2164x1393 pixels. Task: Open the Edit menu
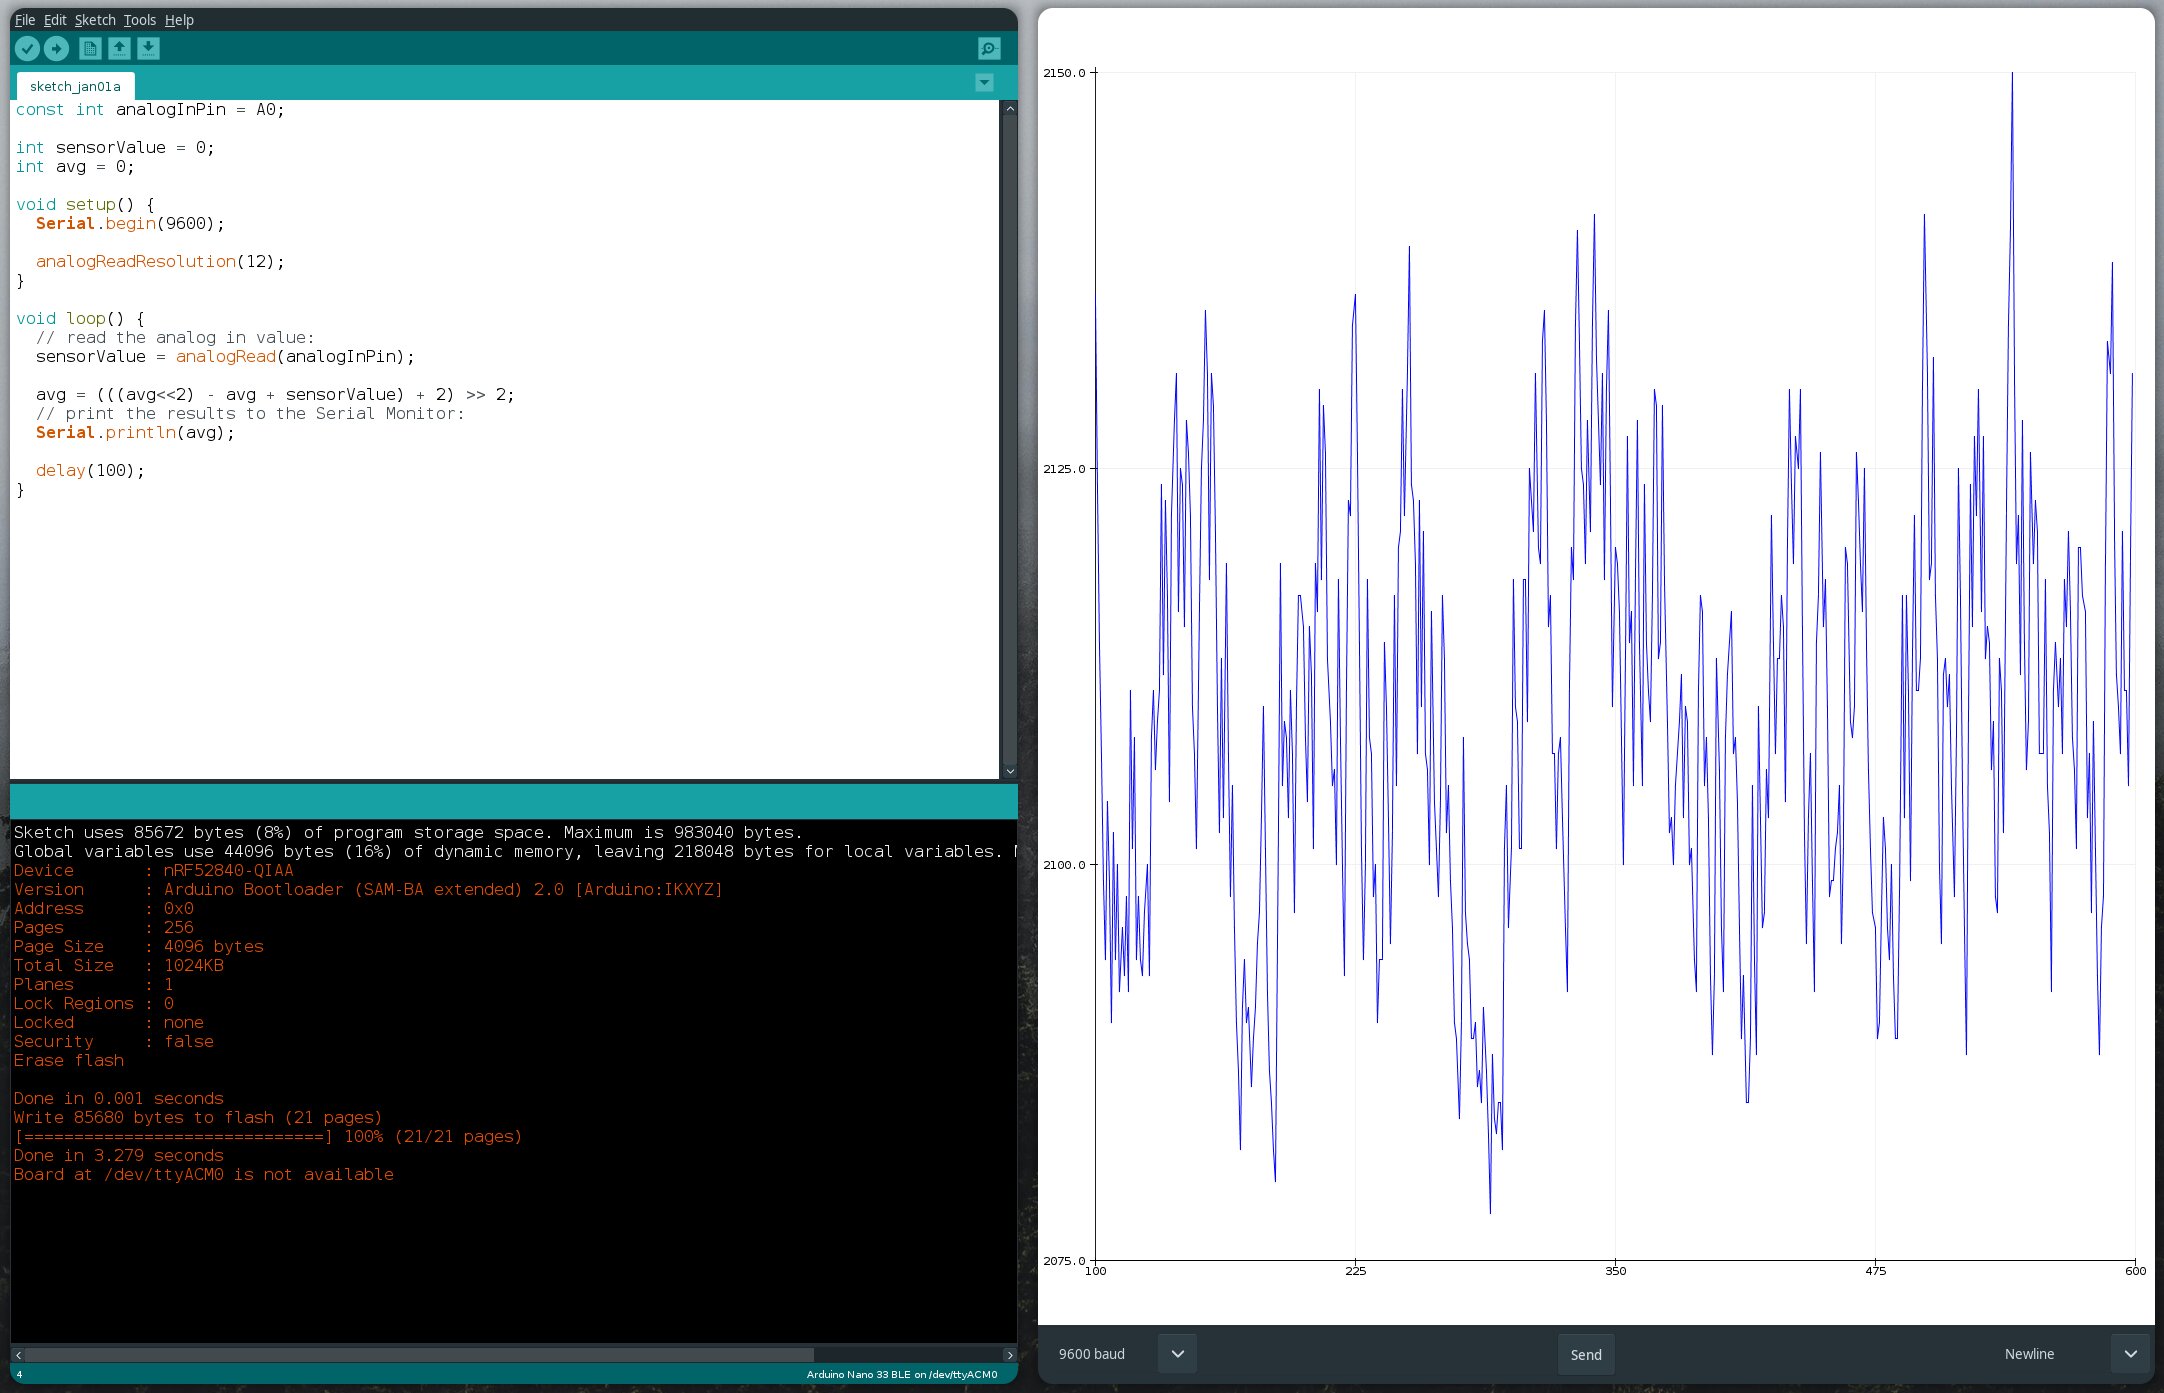click(x=55, y=20)
